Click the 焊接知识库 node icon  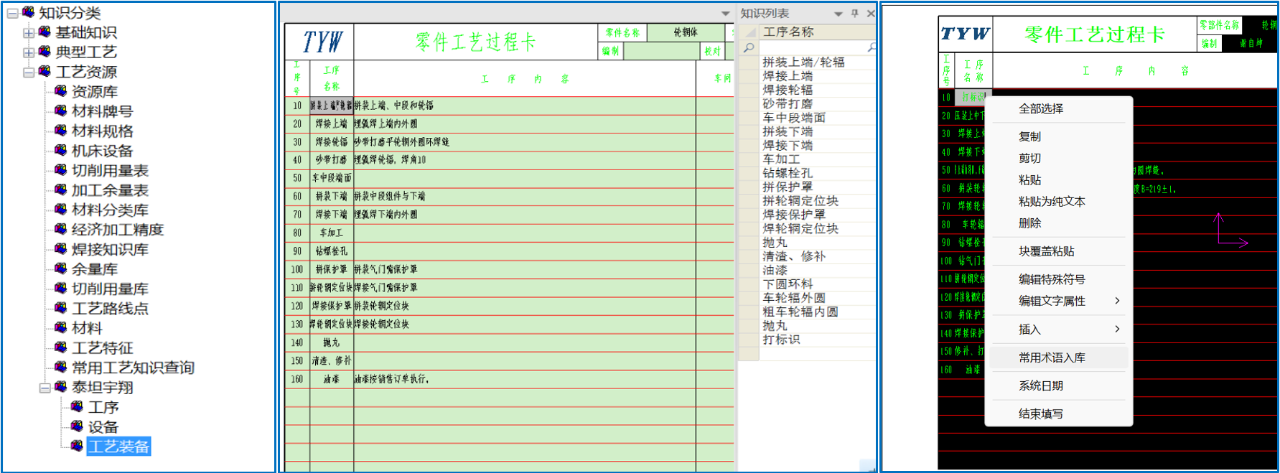click(x=61, y=249)
